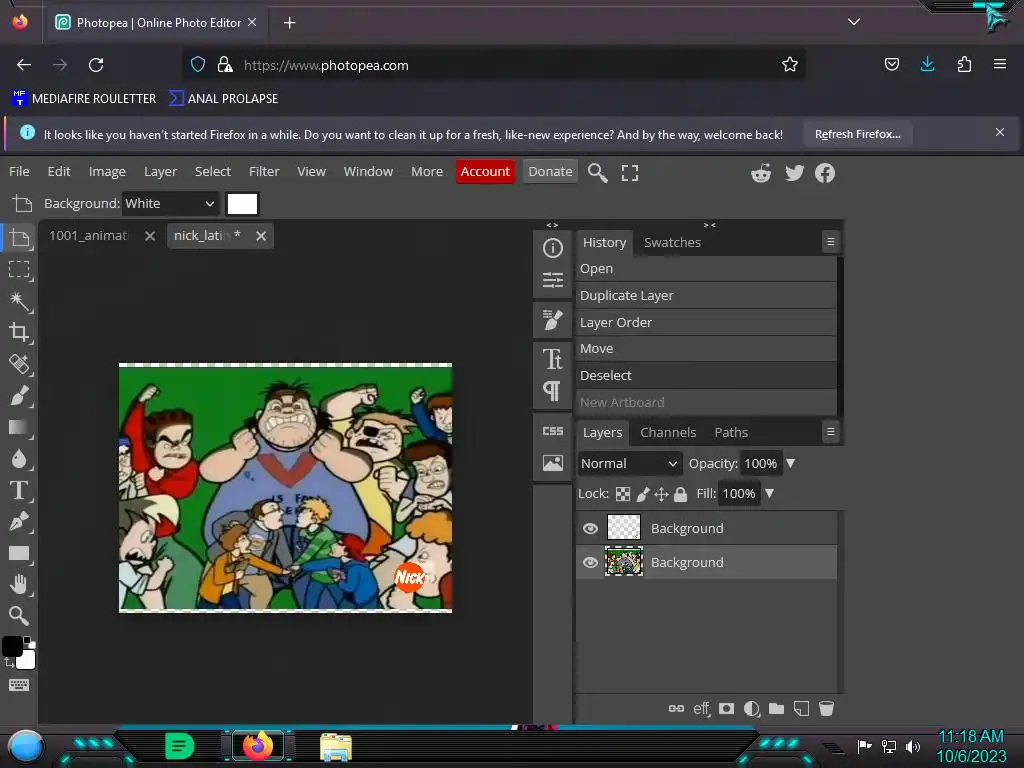Switch to the 1001_animat document tab
This screenshot has width=1024, height=768.
(89, 235)
